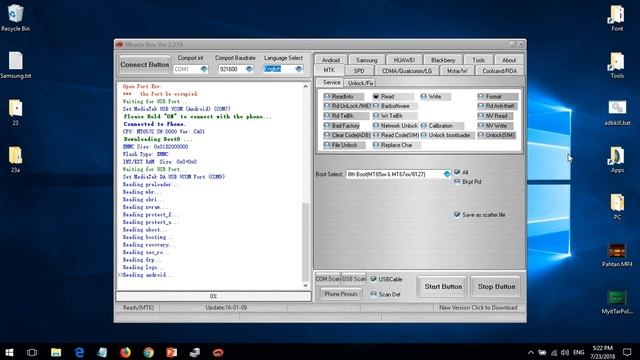Image resolution: width=640 pixels, height=360 pixels.
Task: Open the Tools folder on desktop
Action: coord(617,65)
